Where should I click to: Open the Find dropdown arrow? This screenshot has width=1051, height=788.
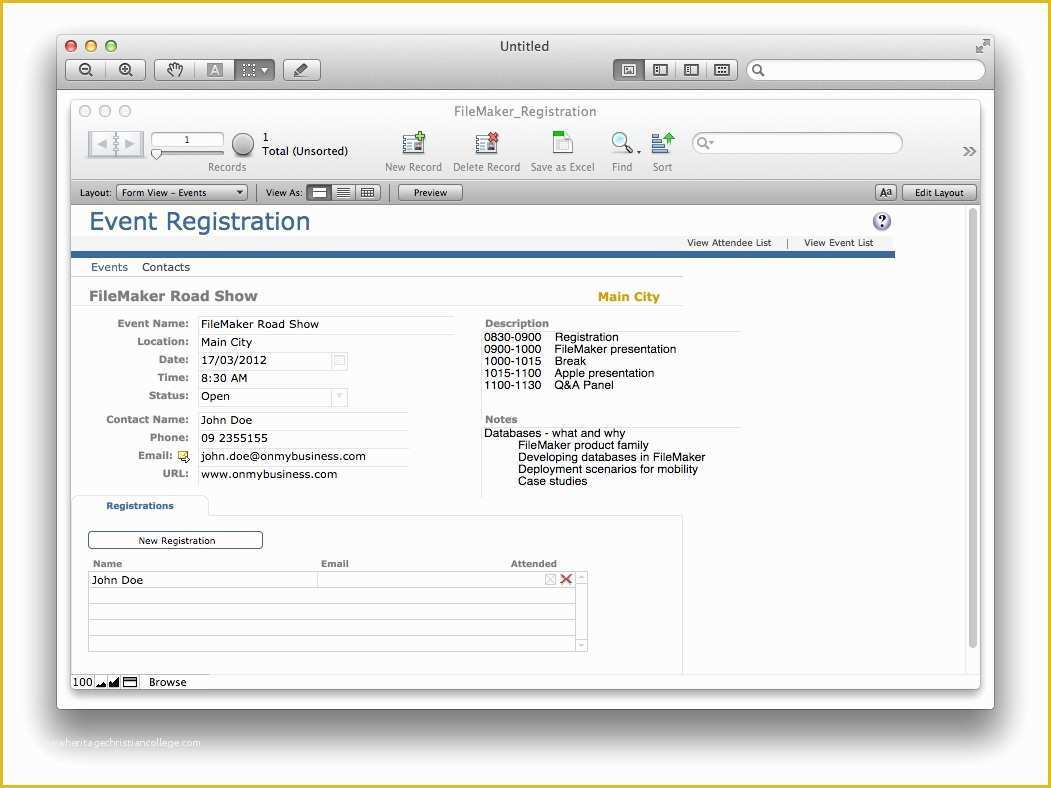coord(639,153)
